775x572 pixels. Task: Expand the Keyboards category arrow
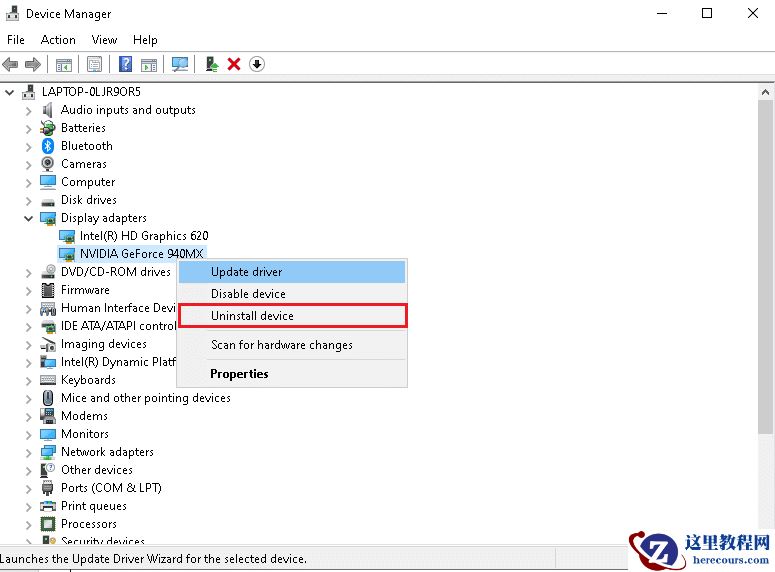29,381
